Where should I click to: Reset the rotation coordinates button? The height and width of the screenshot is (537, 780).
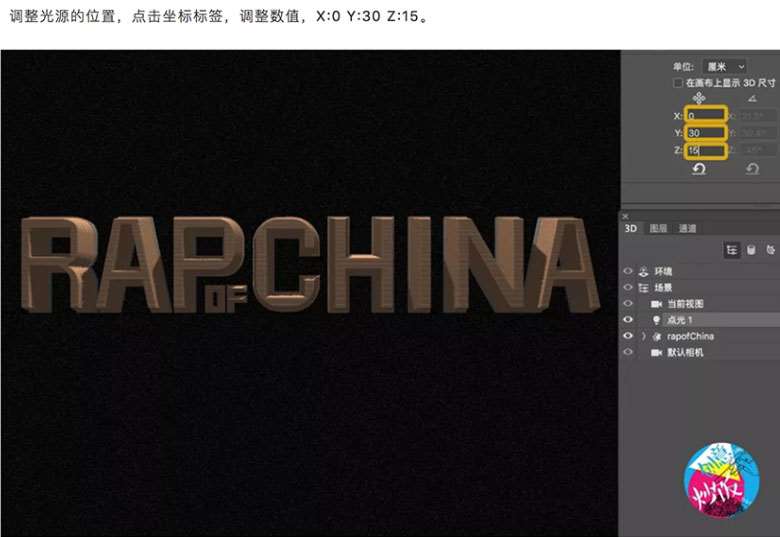coord(752,169)
